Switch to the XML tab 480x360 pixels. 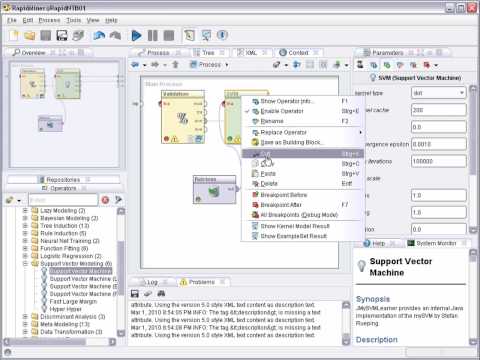point(251,53)
